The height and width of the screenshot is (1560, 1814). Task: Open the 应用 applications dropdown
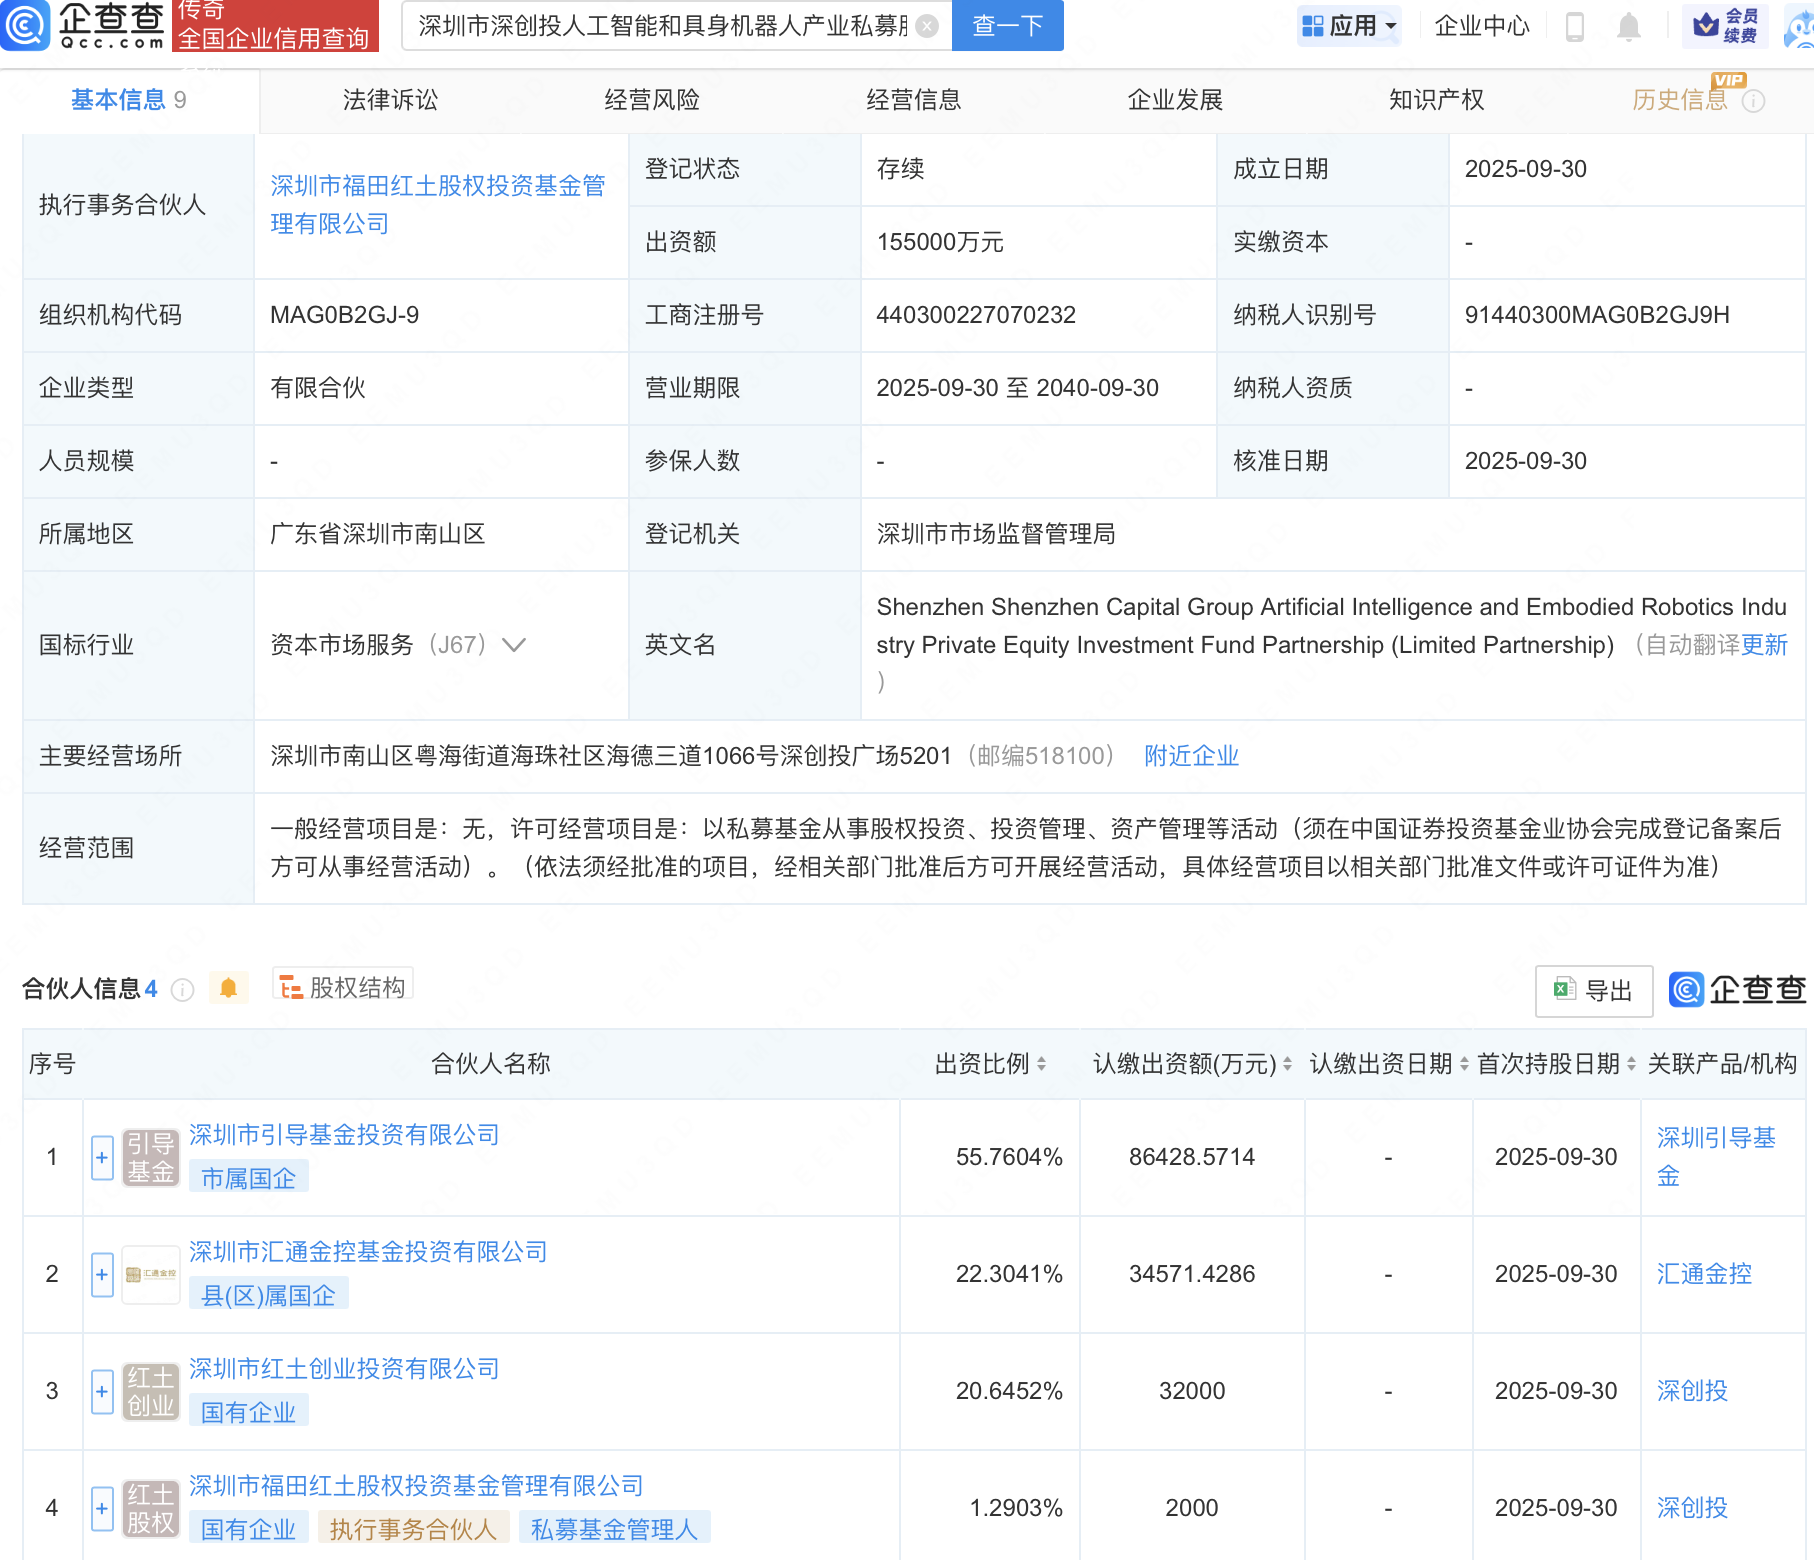pyautogui.click(x=1349, y=26)
